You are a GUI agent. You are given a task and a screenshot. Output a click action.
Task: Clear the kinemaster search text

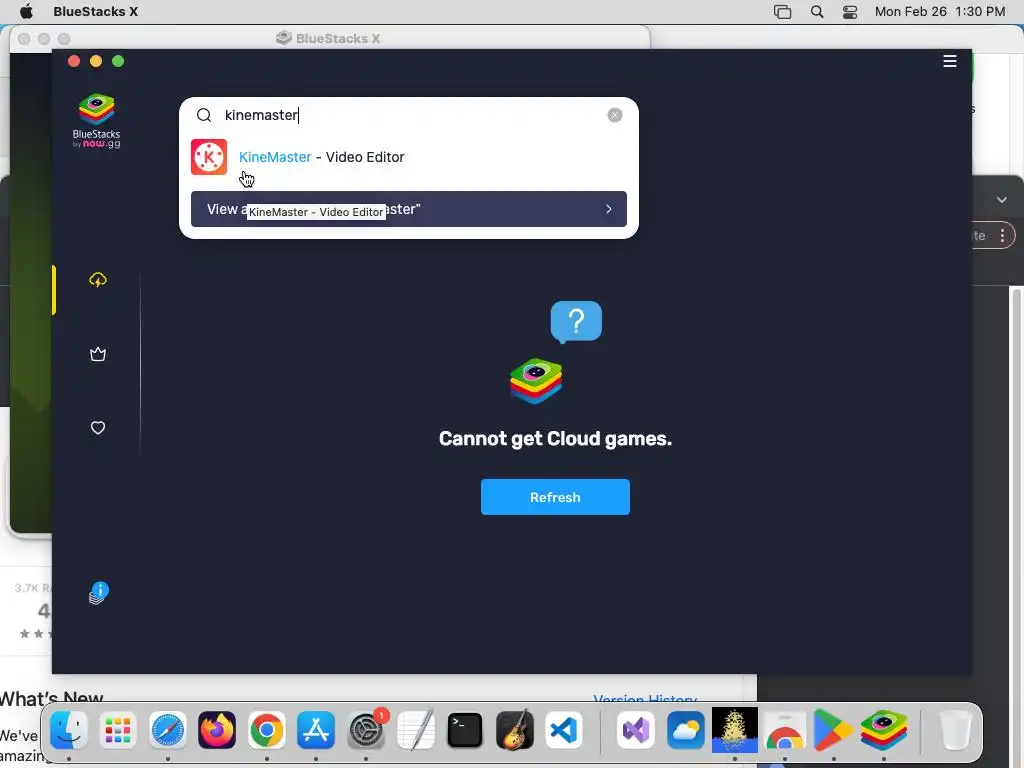615,116
